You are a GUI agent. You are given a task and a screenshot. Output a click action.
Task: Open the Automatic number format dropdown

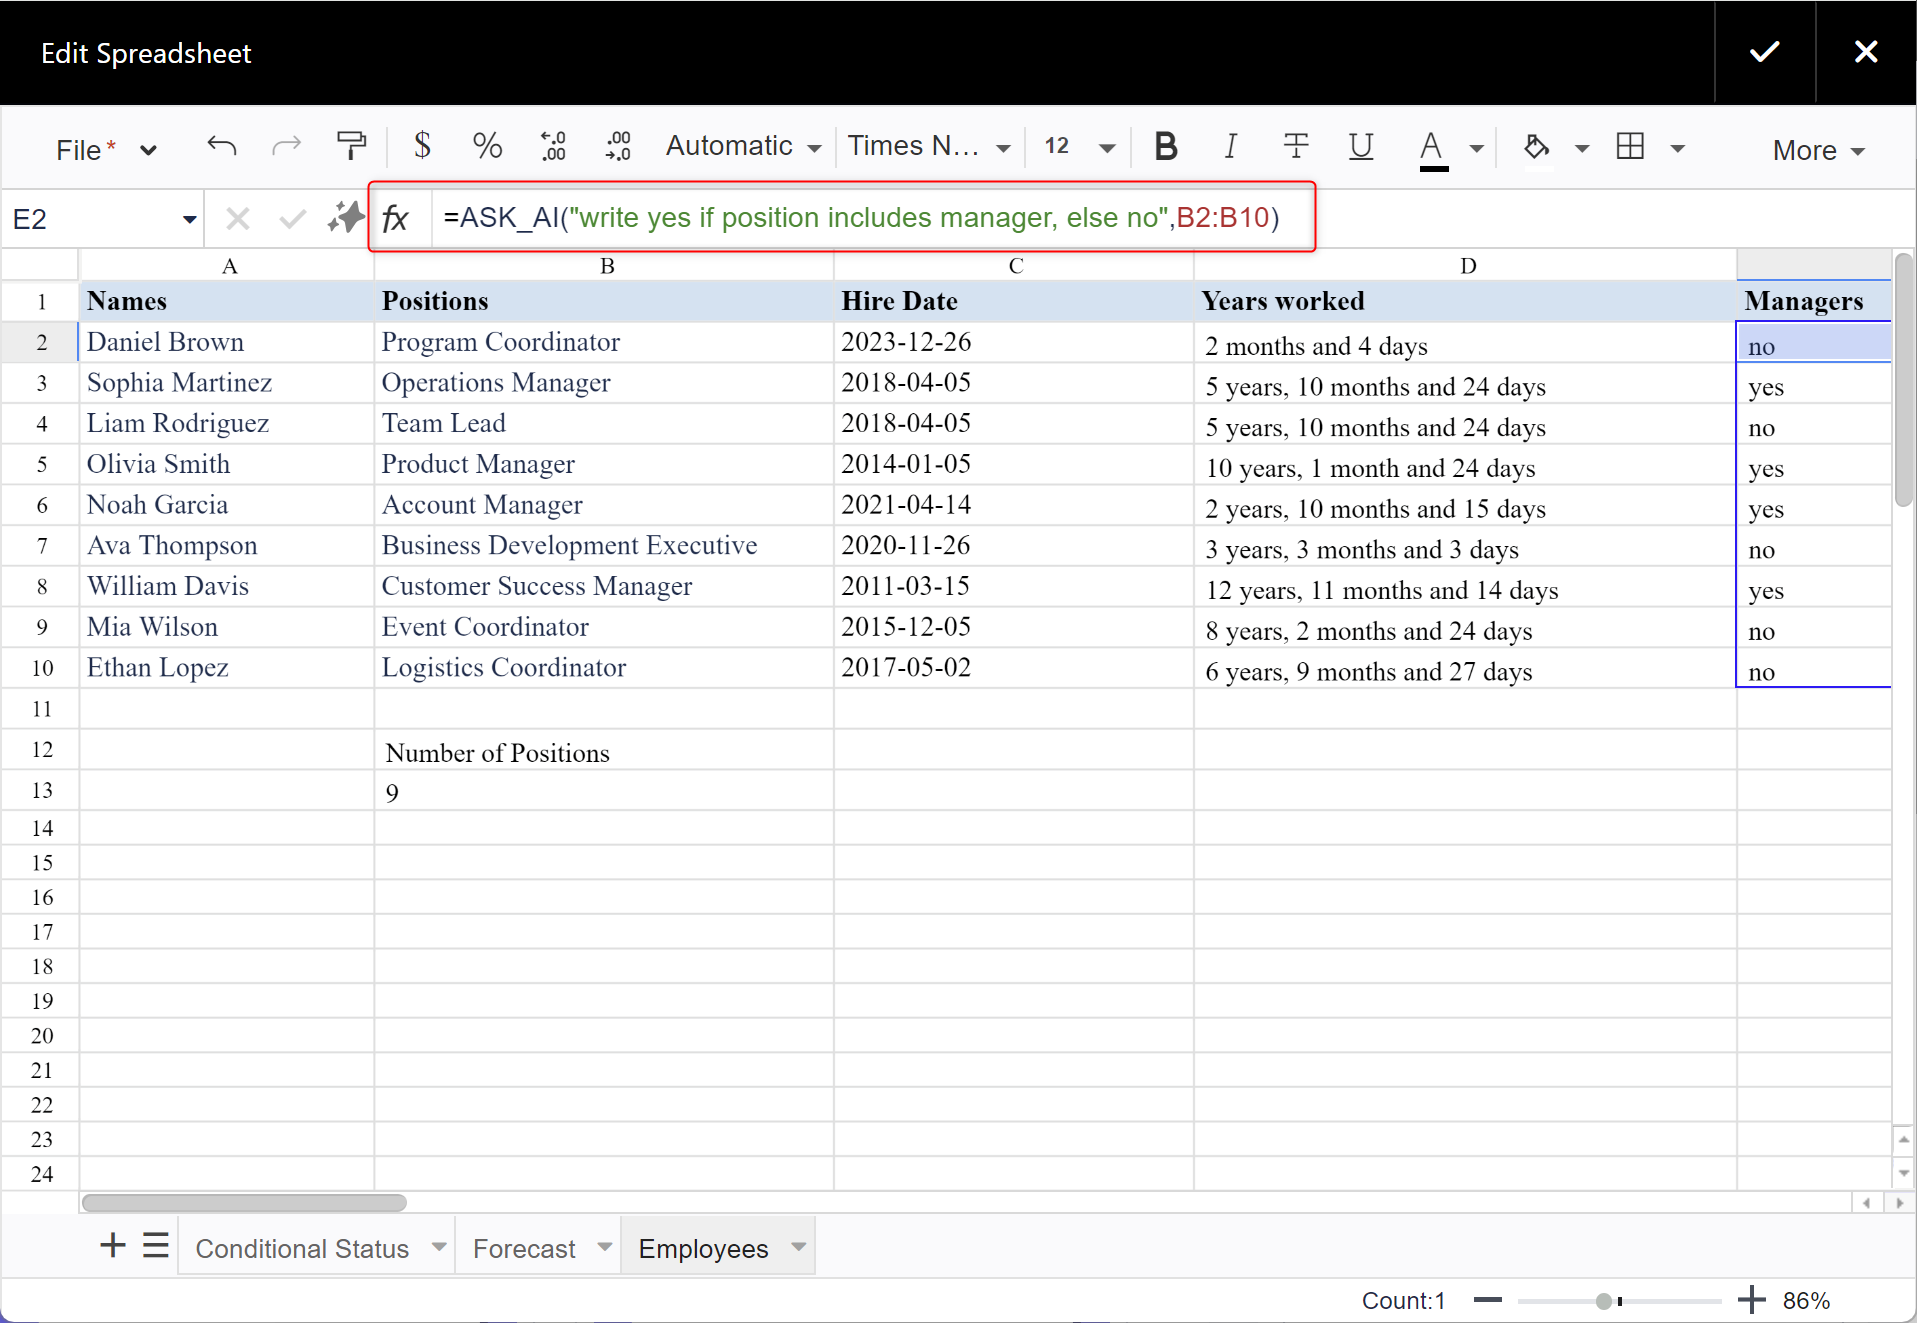[x=743, y=147]
